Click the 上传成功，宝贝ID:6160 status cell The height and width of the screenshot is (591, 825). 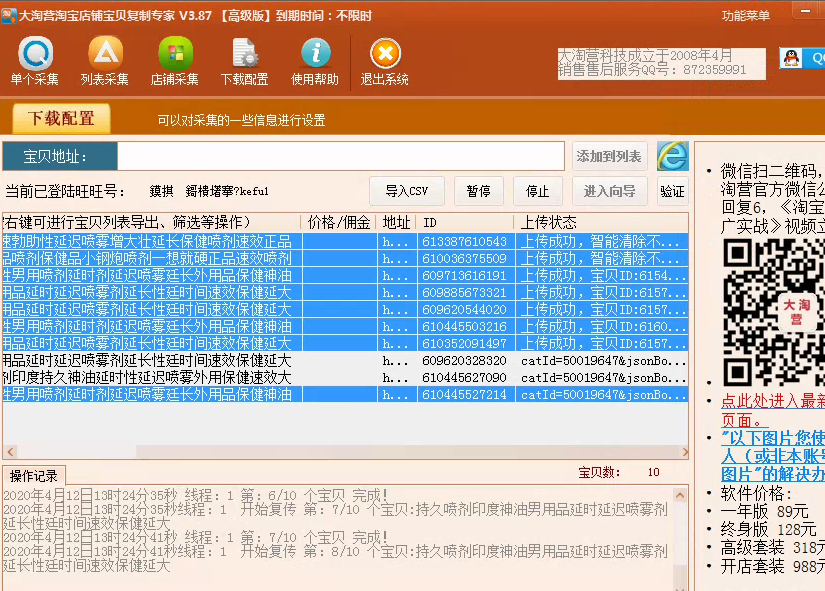(x=602, y=326)
